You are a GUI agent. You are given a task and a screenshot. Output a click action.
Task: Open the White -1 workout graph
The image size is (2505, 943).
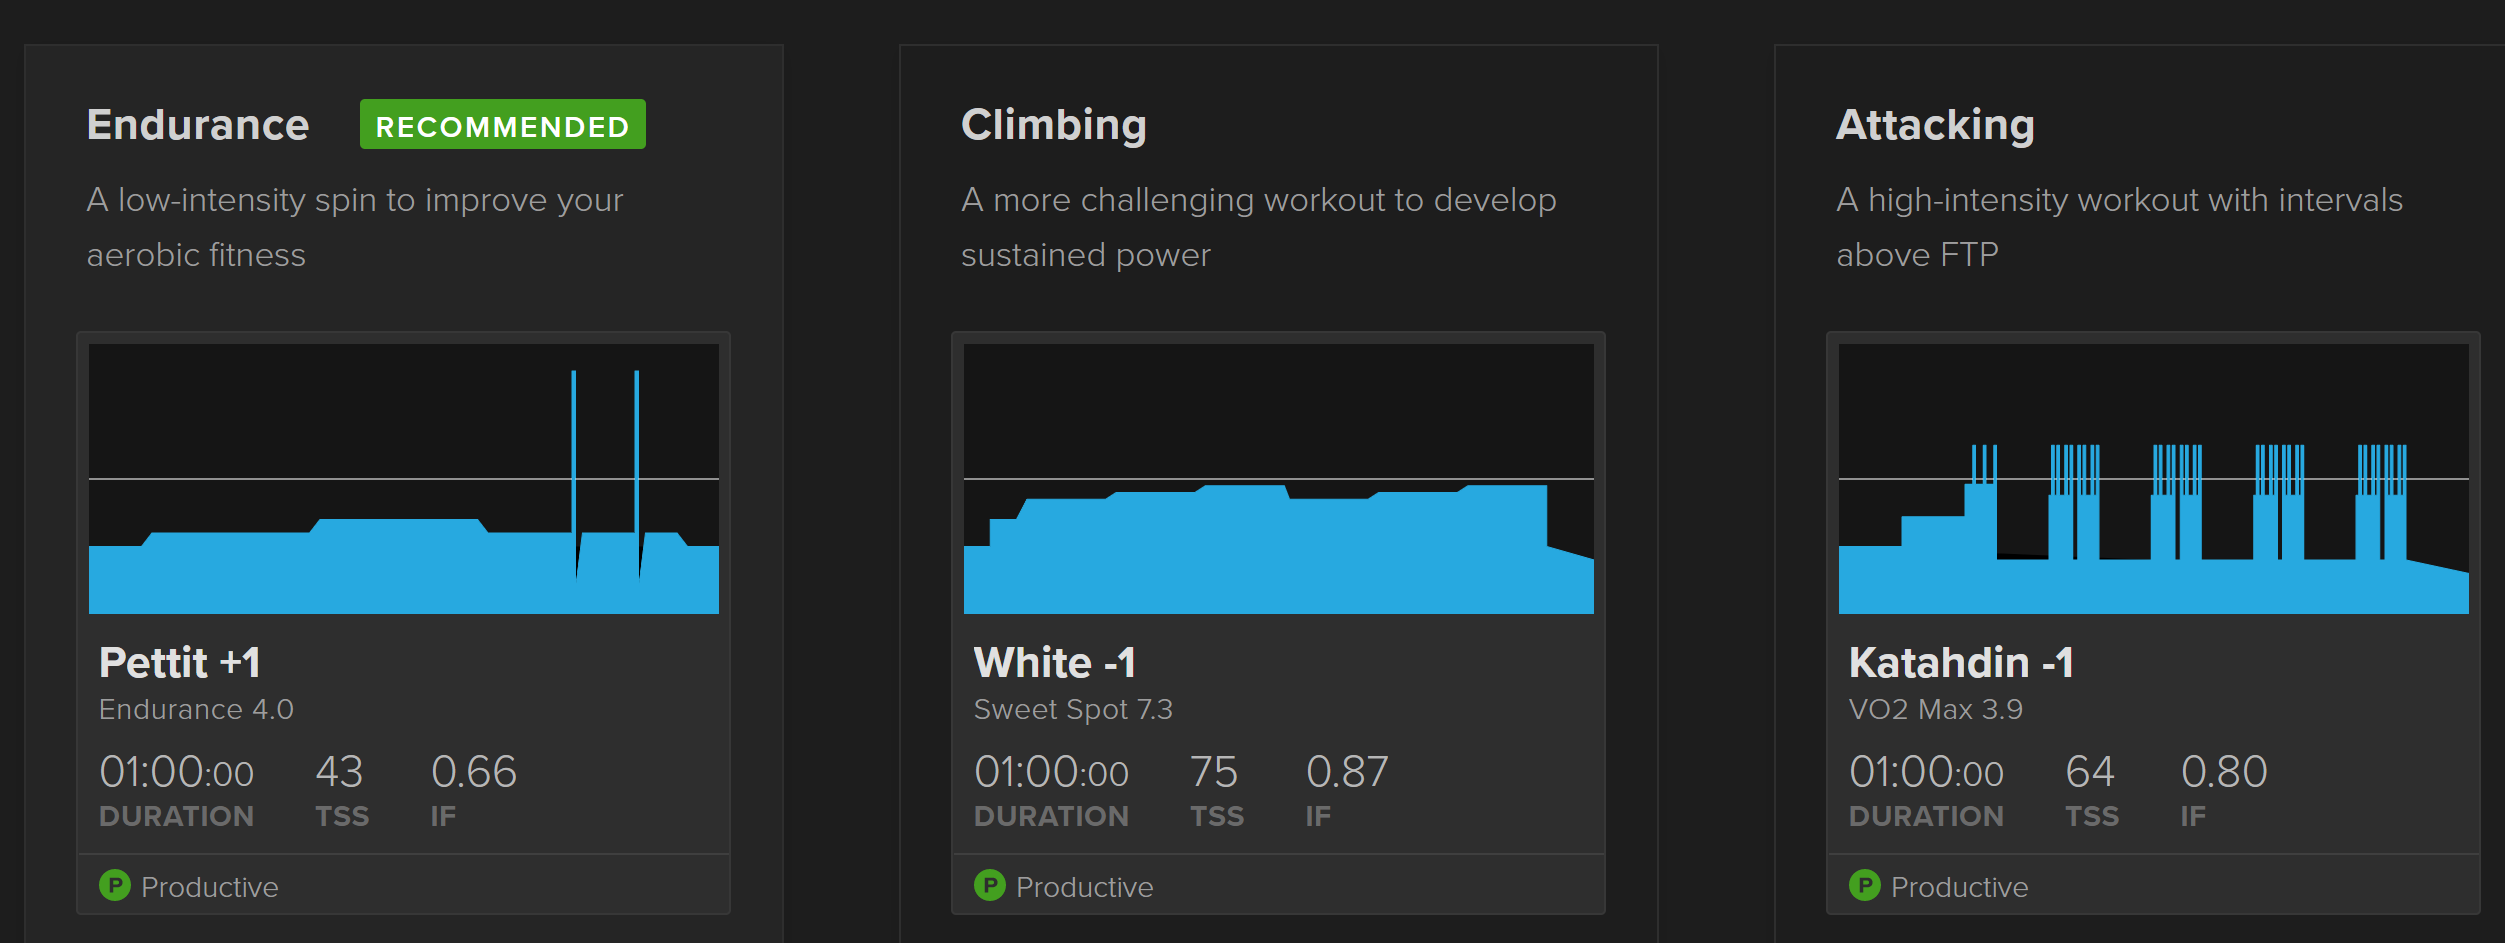(x=1279, y=479)
